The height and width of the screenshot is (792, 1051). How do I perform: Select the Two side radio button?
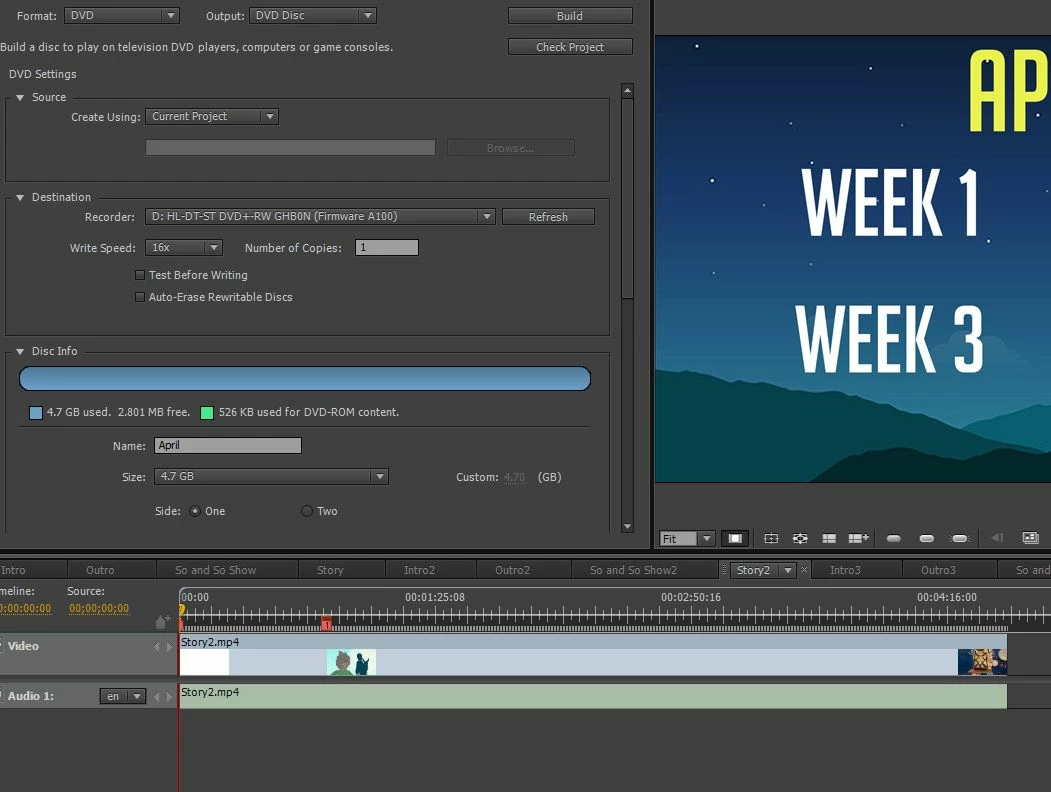click(307, 511)
